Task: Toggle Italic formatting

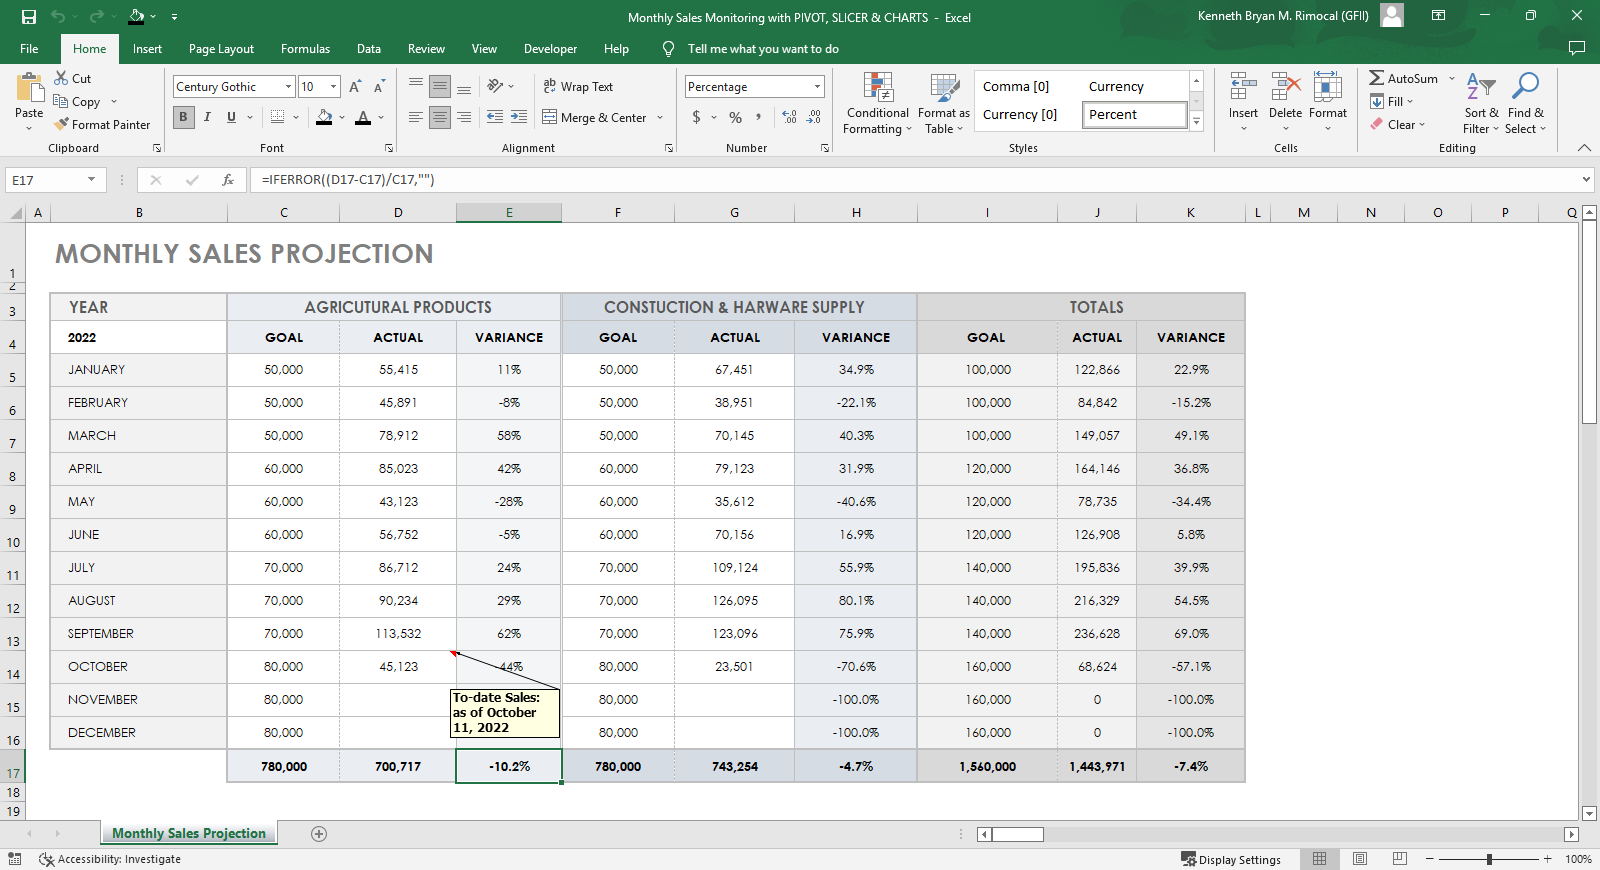Action: tap(207, 117)
